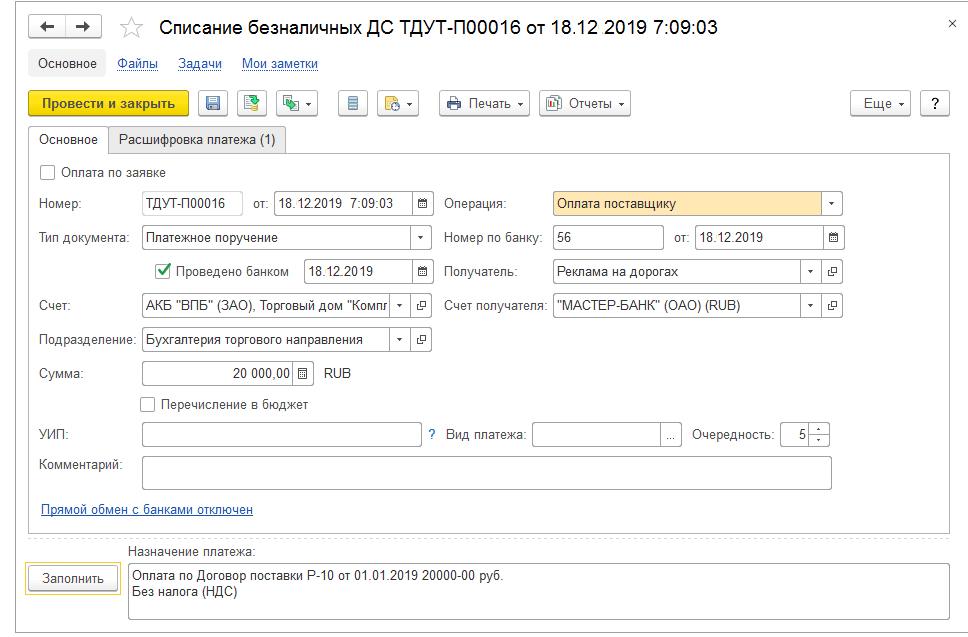Open calculator icon in Сумма field
Image resolution: width=968 pixels, height=637 pixels.
coord(303,374)
